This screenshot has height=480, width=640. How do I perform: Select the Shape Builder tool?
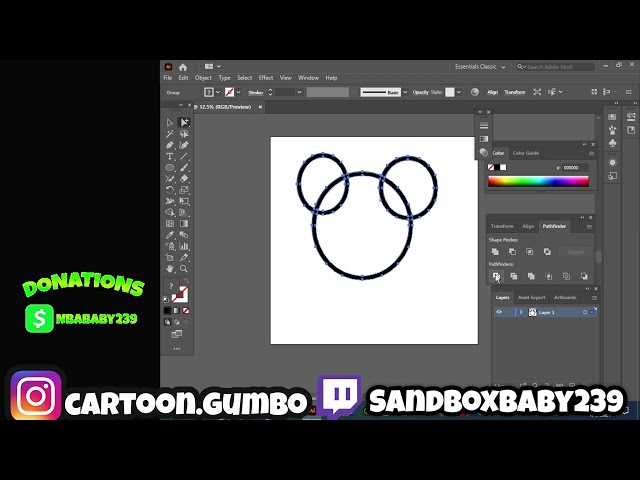click(170, 212)
